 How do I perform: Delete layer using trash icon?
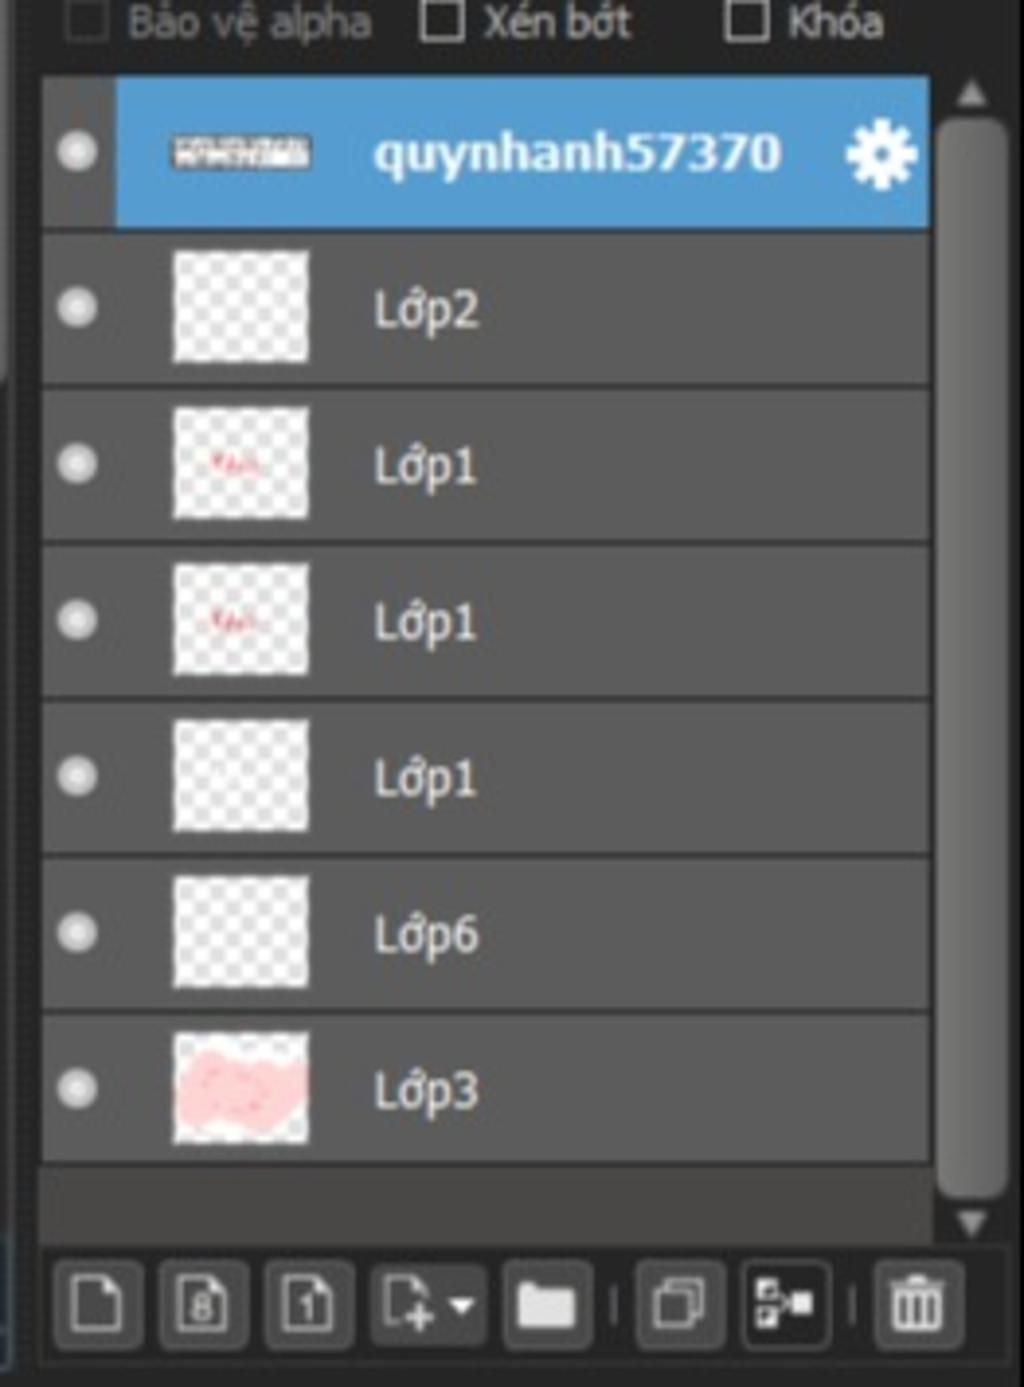tap(917, 1303)
